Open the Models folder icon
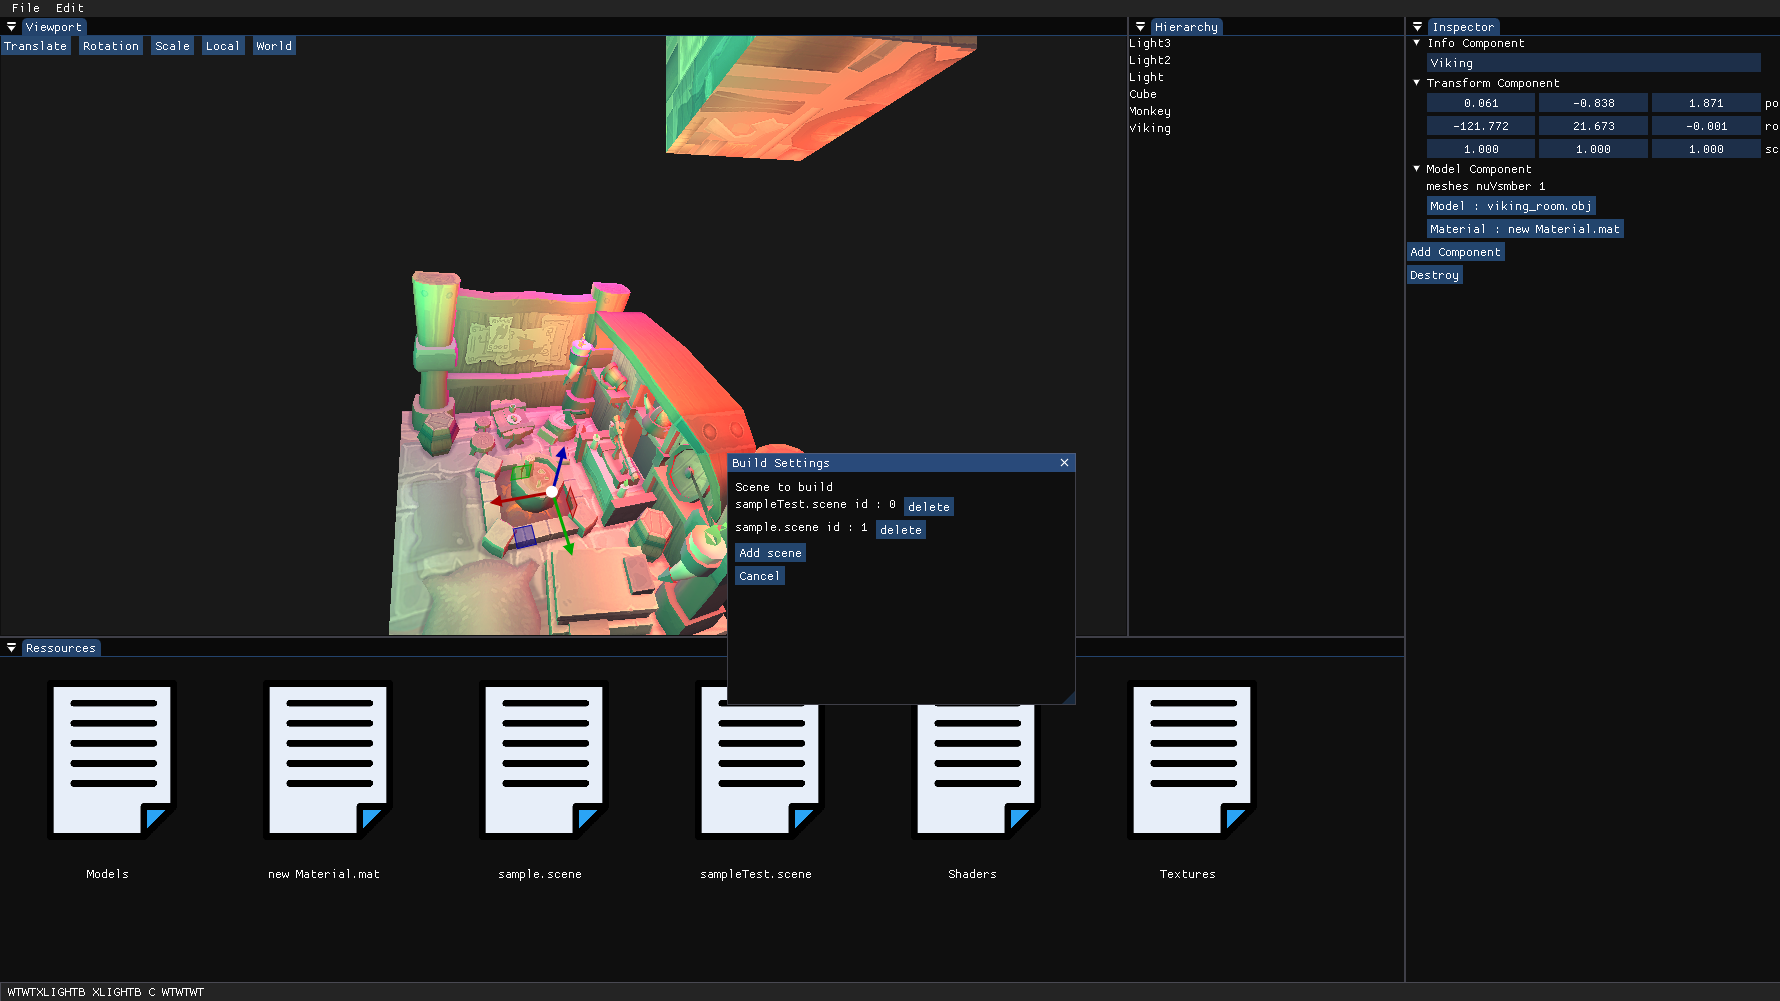The height and width of the screenshot is (1001, 1780). click(x=111, y=760)
